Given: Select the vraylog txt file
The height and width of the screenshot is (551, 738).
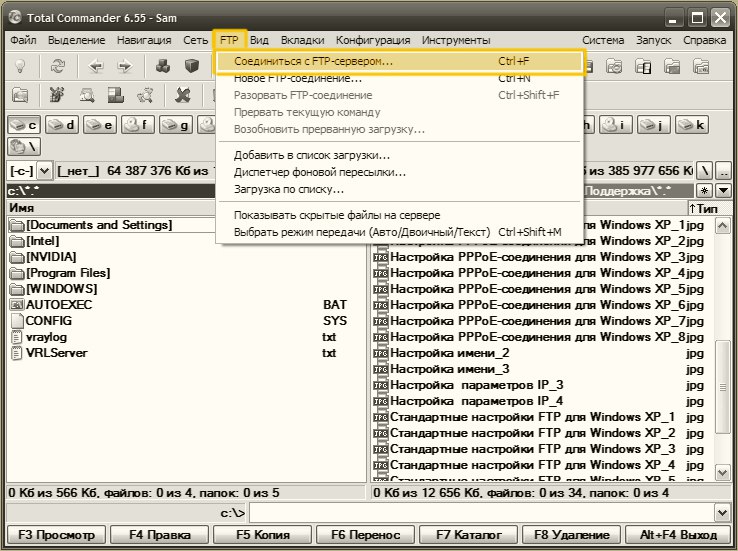Looking at the screenshot, I should [186, 337].
